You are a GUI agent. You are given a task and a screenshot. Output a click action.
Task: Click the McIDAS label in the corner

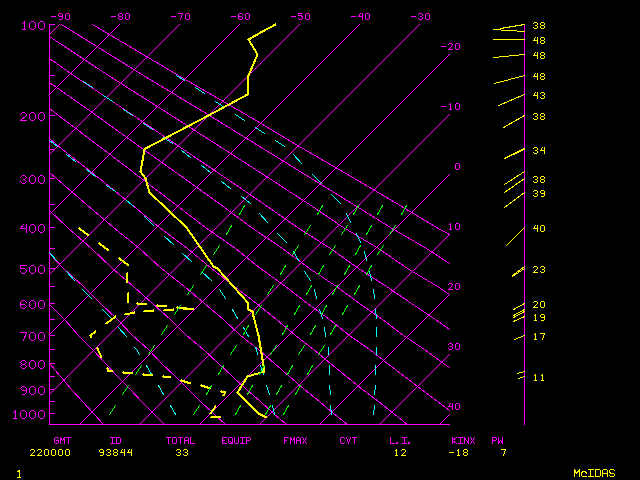[x=593, y=472]
